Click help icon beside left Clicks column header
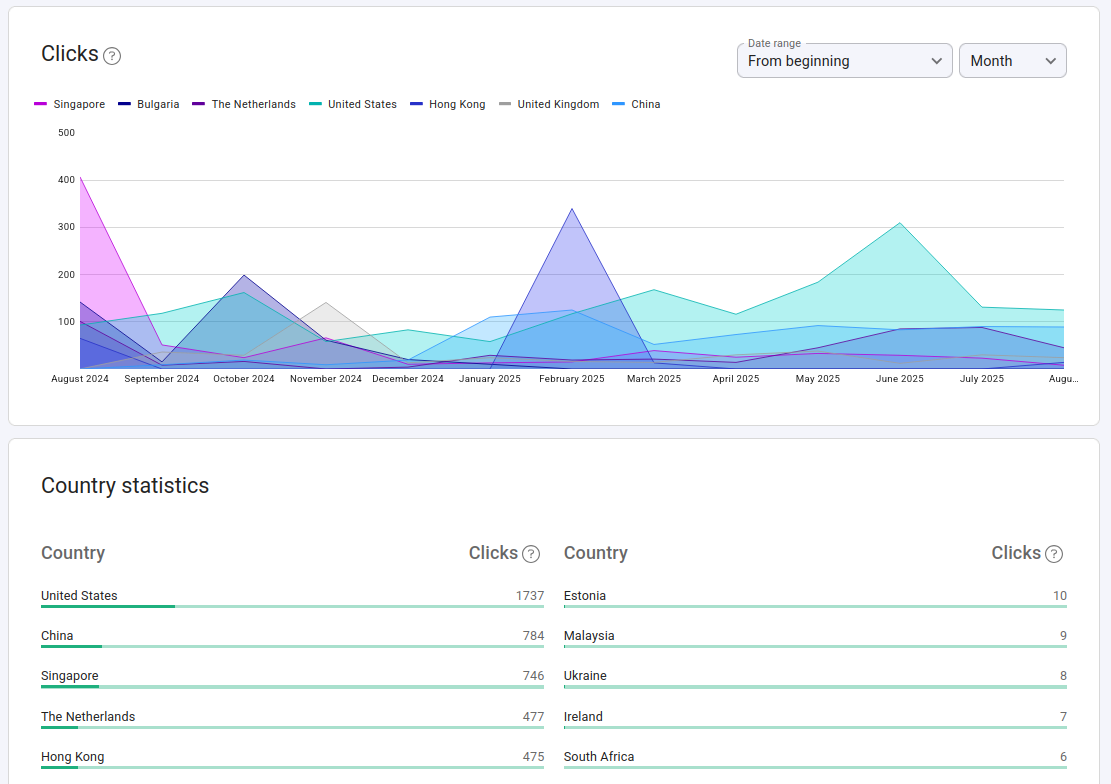 [531, 554]
